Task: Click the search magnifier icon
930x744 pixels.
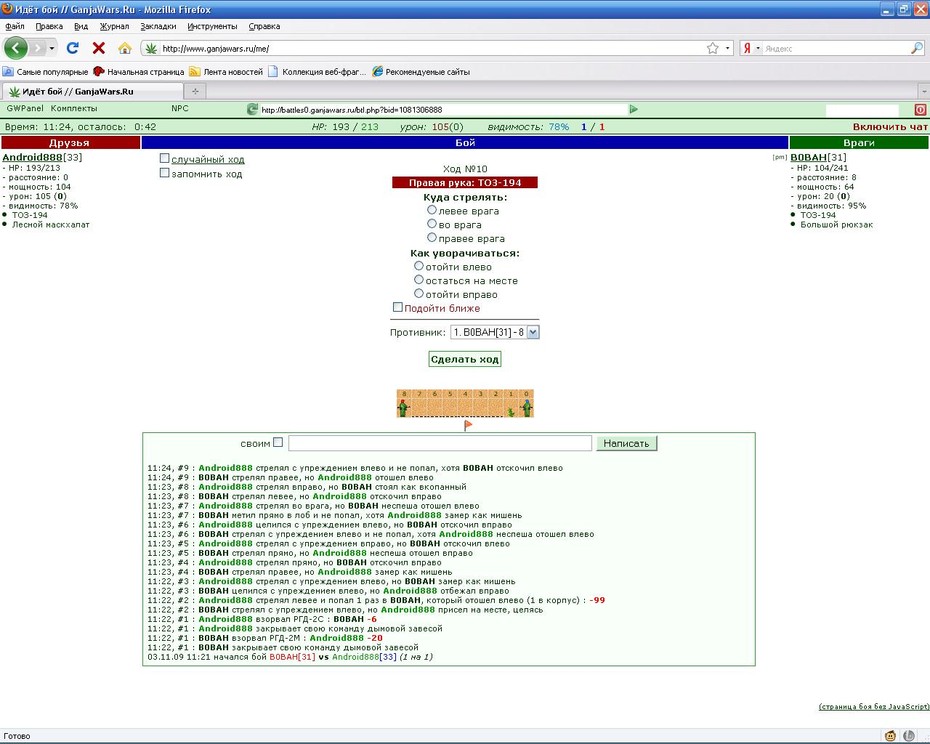Action: point(917,48)
